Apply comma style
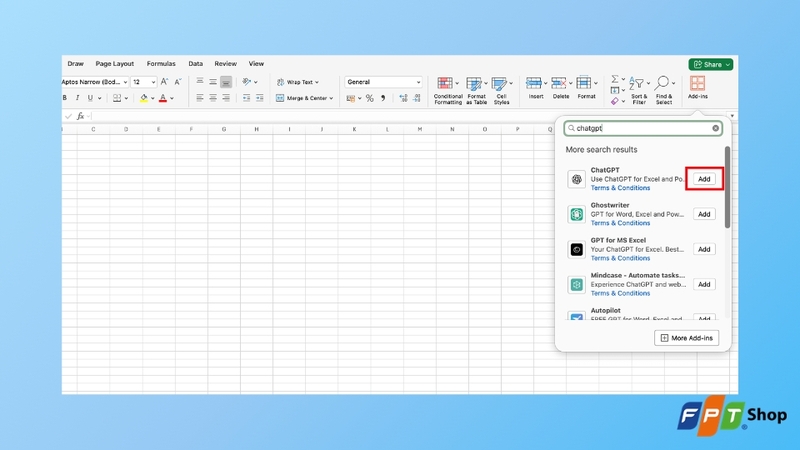Image resolution: width=800 pixels, height=450 pixels. pyautogui.click(x=383, y=98)
